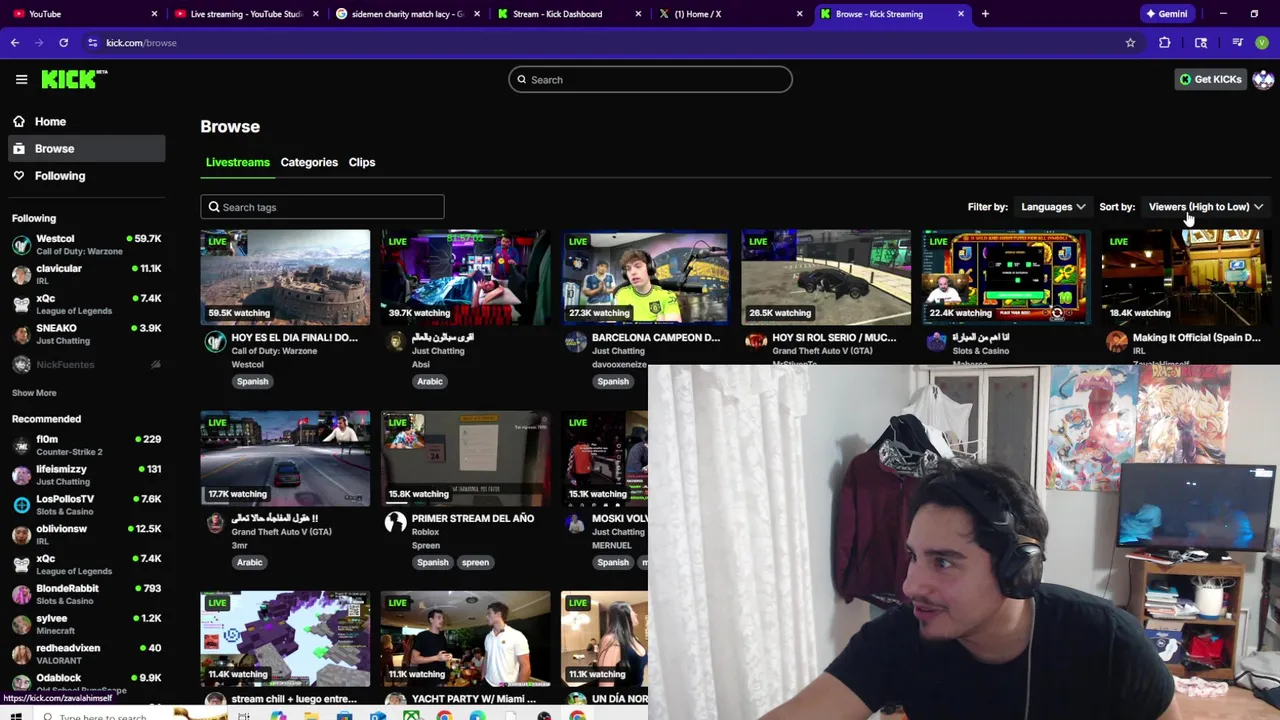
Task: Click the Get KICKs button
Action: 1210,80
